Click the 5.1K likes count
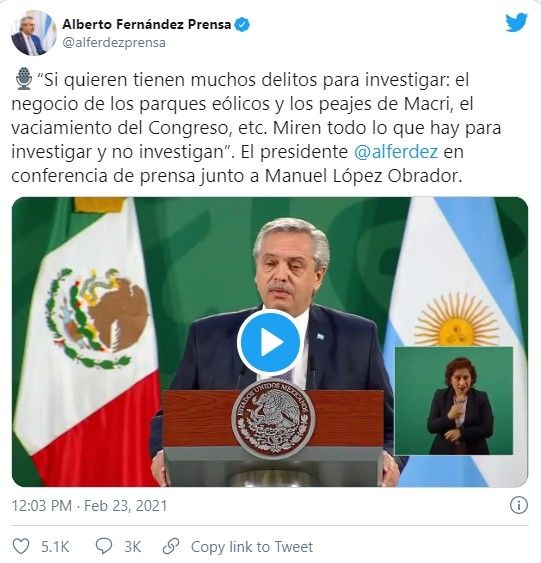This screenshot has width=541, height=563. (x=55, y=547)
